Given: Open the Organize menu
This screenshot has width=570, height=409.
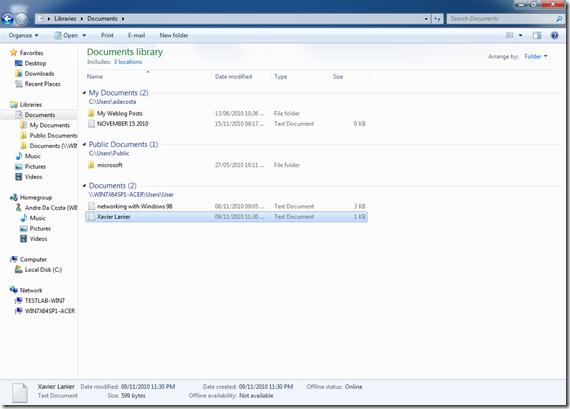Looking at the screenshot, I should point(24,35).
